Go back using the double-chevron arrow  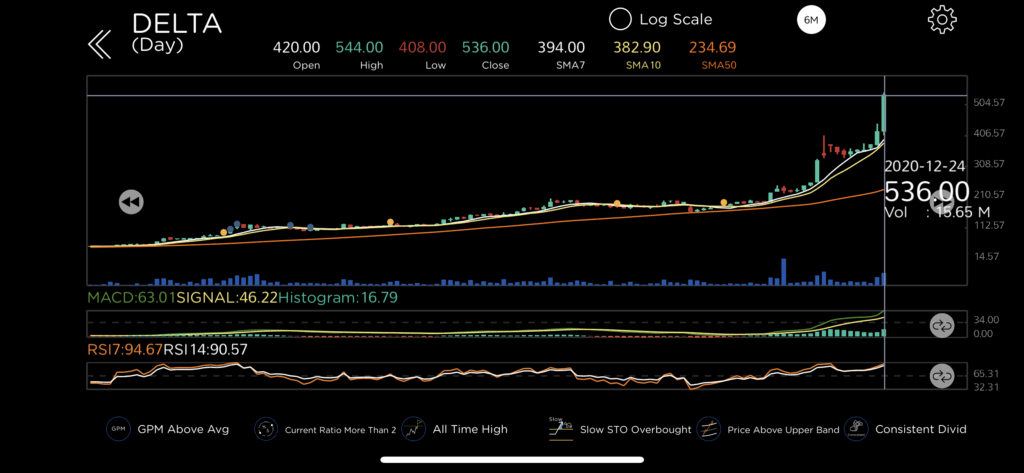tap(99, 43)
